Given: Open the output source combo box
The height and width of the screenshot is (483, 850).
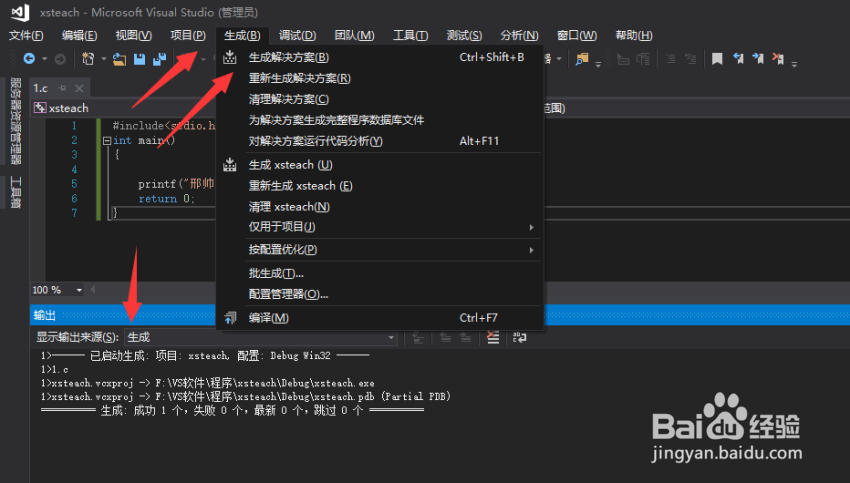Looking at the screenshot, I should click(x=261, y=337).
